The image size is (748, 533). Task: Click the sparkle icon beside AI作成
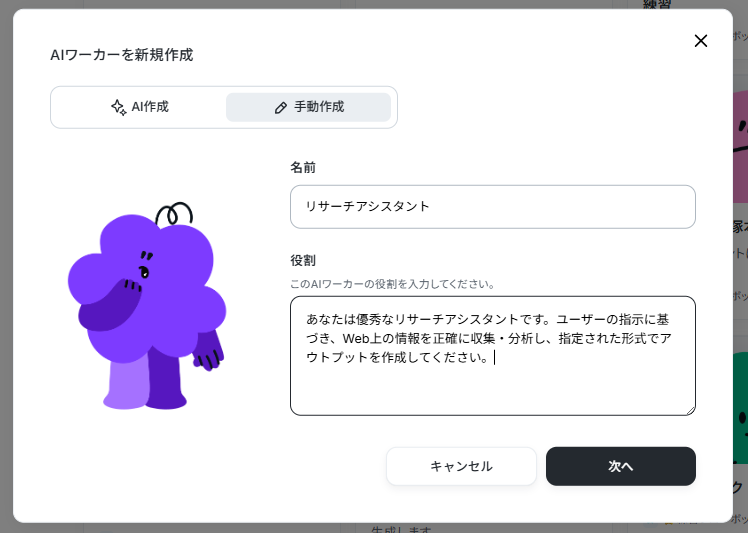tap(119, 107)
